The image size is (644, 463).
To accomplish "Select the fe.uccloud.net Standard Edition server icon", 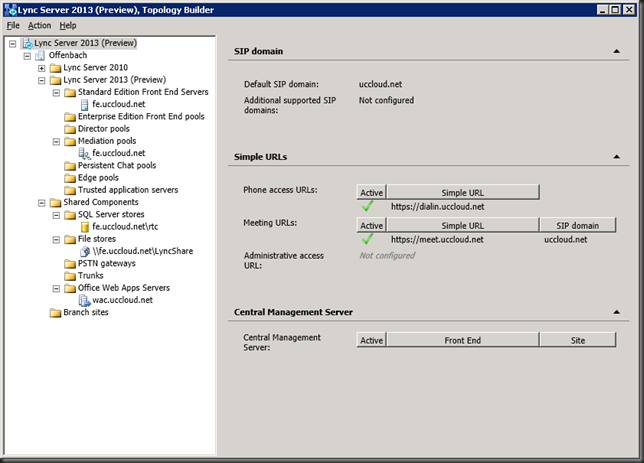I will pyautogui.click(x=84, y=104).
